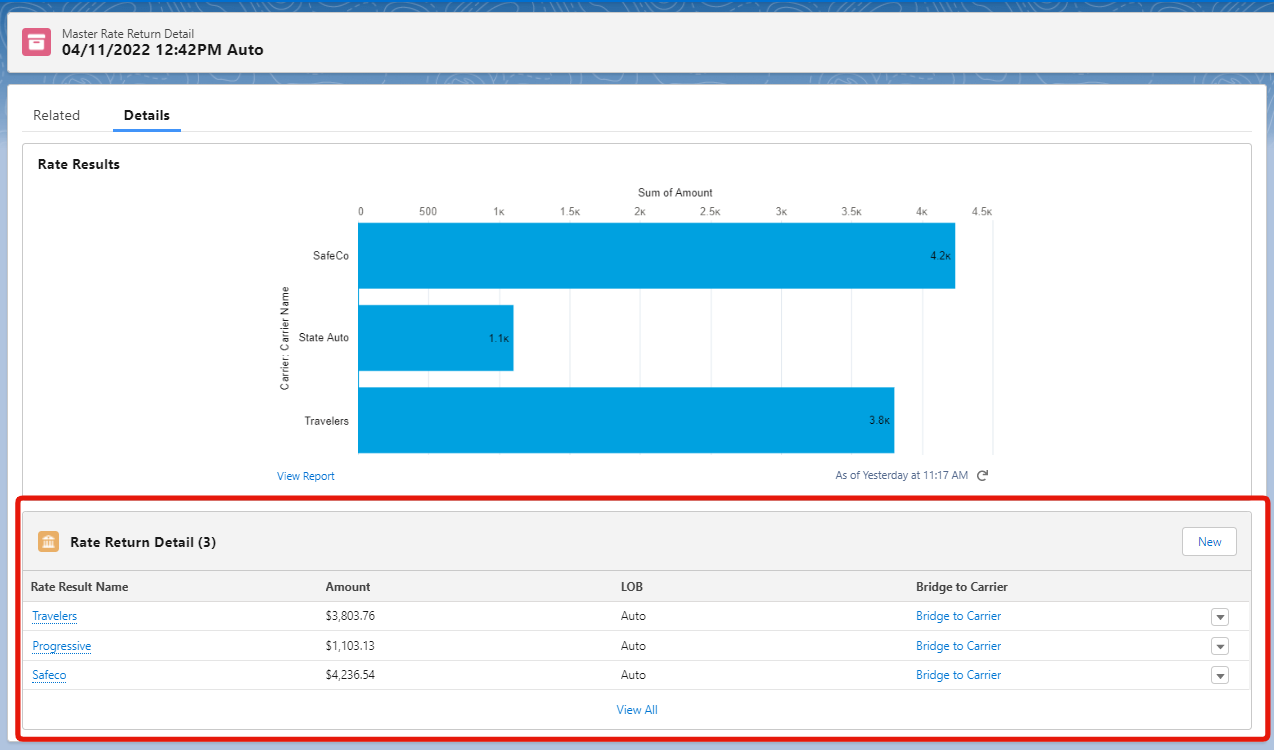Click the SafeCo bar in the chart
1274x750 pixels.
coord(656,256)
